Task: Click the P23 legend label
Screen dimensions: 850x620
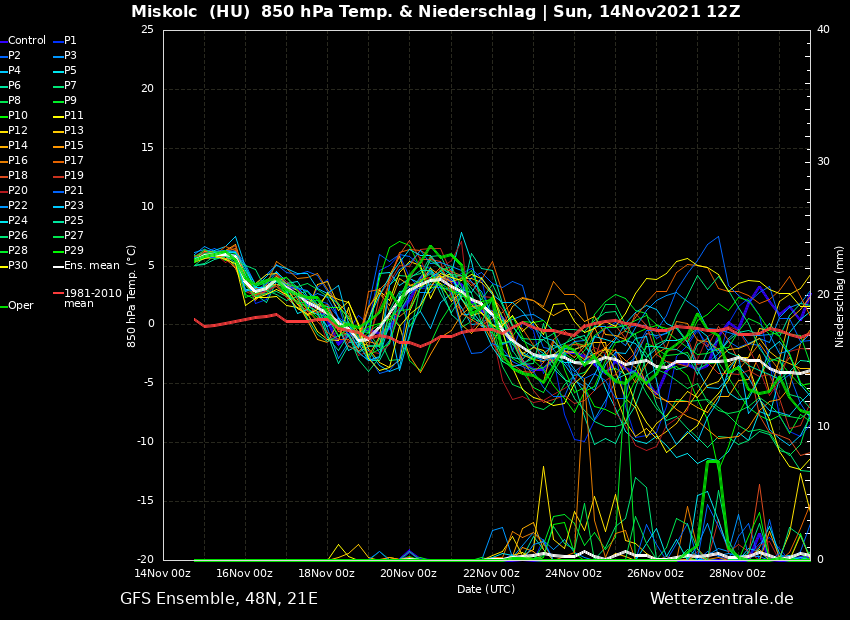Action: coord(74,206)
